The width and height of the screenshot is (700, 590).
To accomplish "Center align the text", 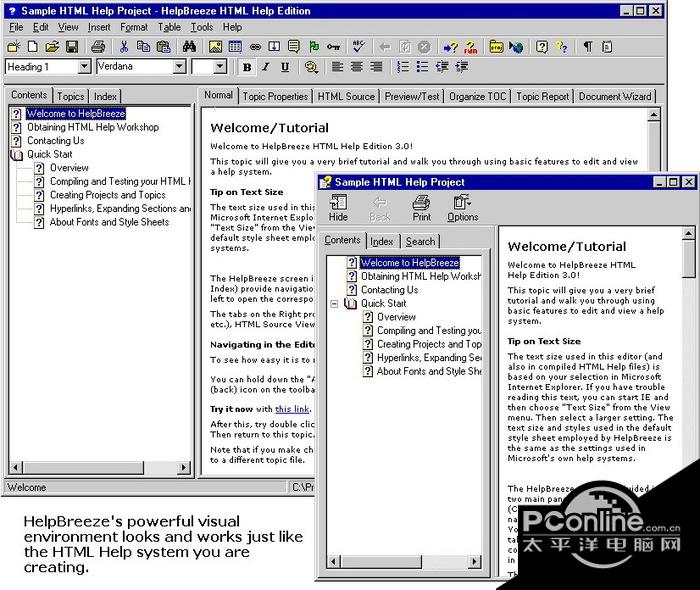I will [x=357, y=67].
